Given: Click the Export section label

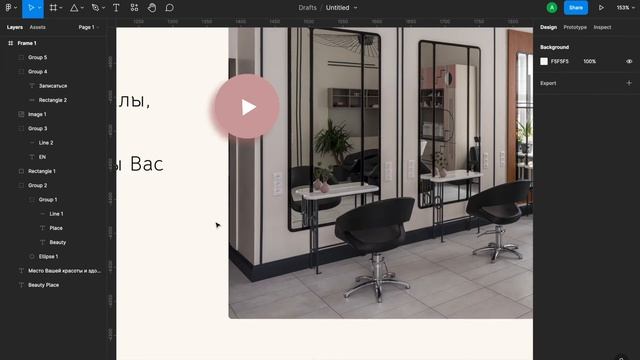Looking at the screenshot, I should (x=548, y=83).
